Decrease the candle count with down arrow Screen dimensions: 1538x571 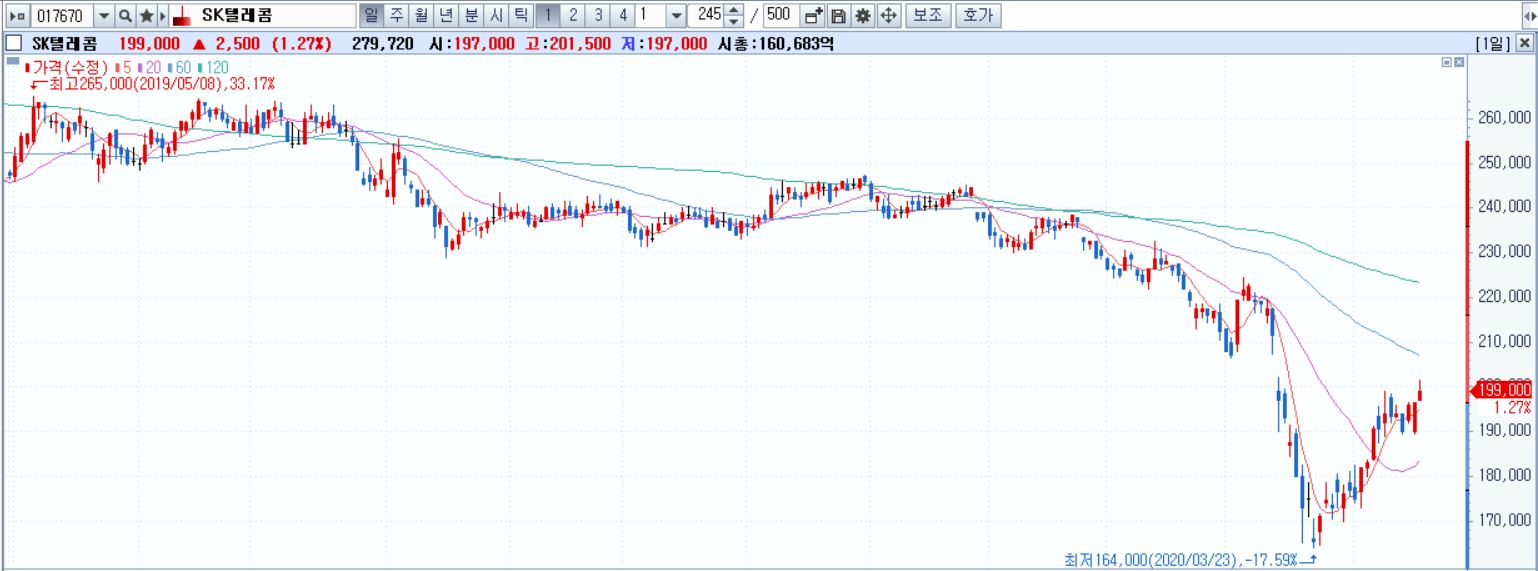pos(736,22)
